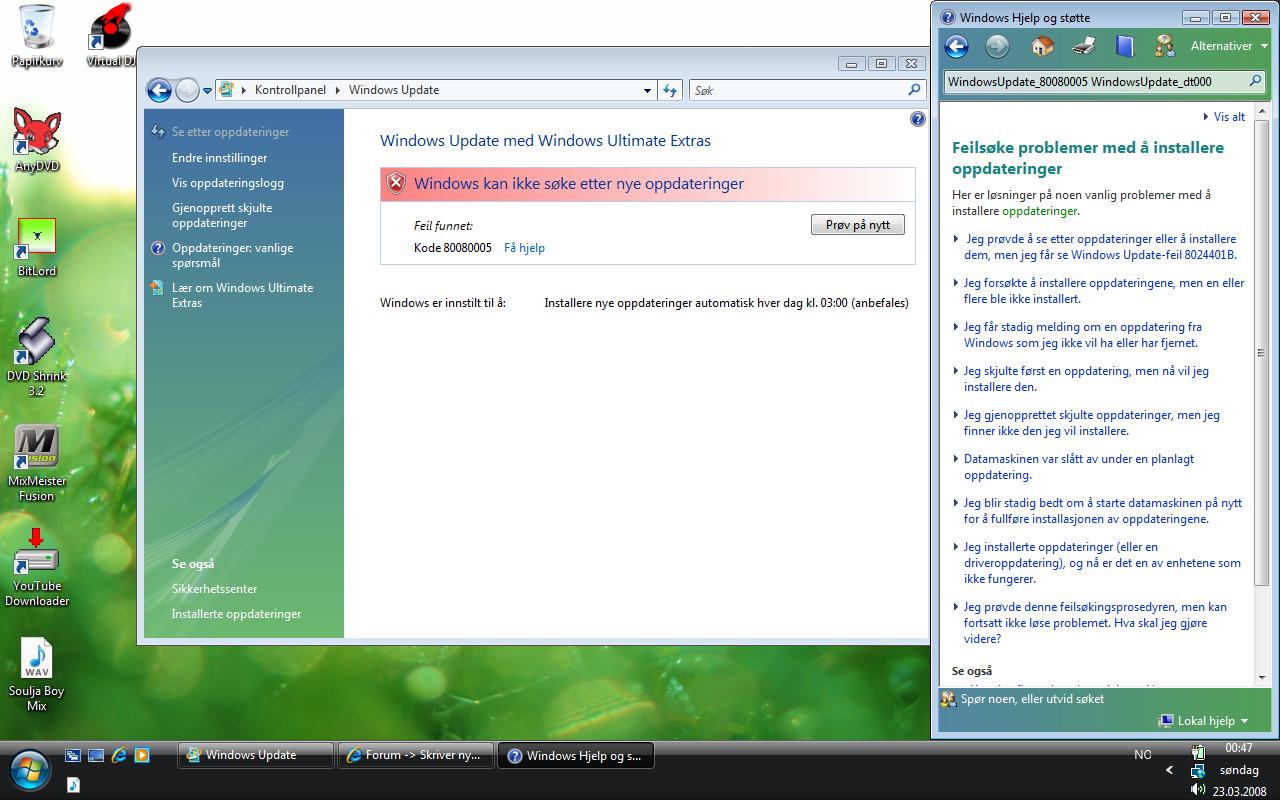Click the search magnifier in Windows Update
The image size is (1280, 800).
coord(914,90)
